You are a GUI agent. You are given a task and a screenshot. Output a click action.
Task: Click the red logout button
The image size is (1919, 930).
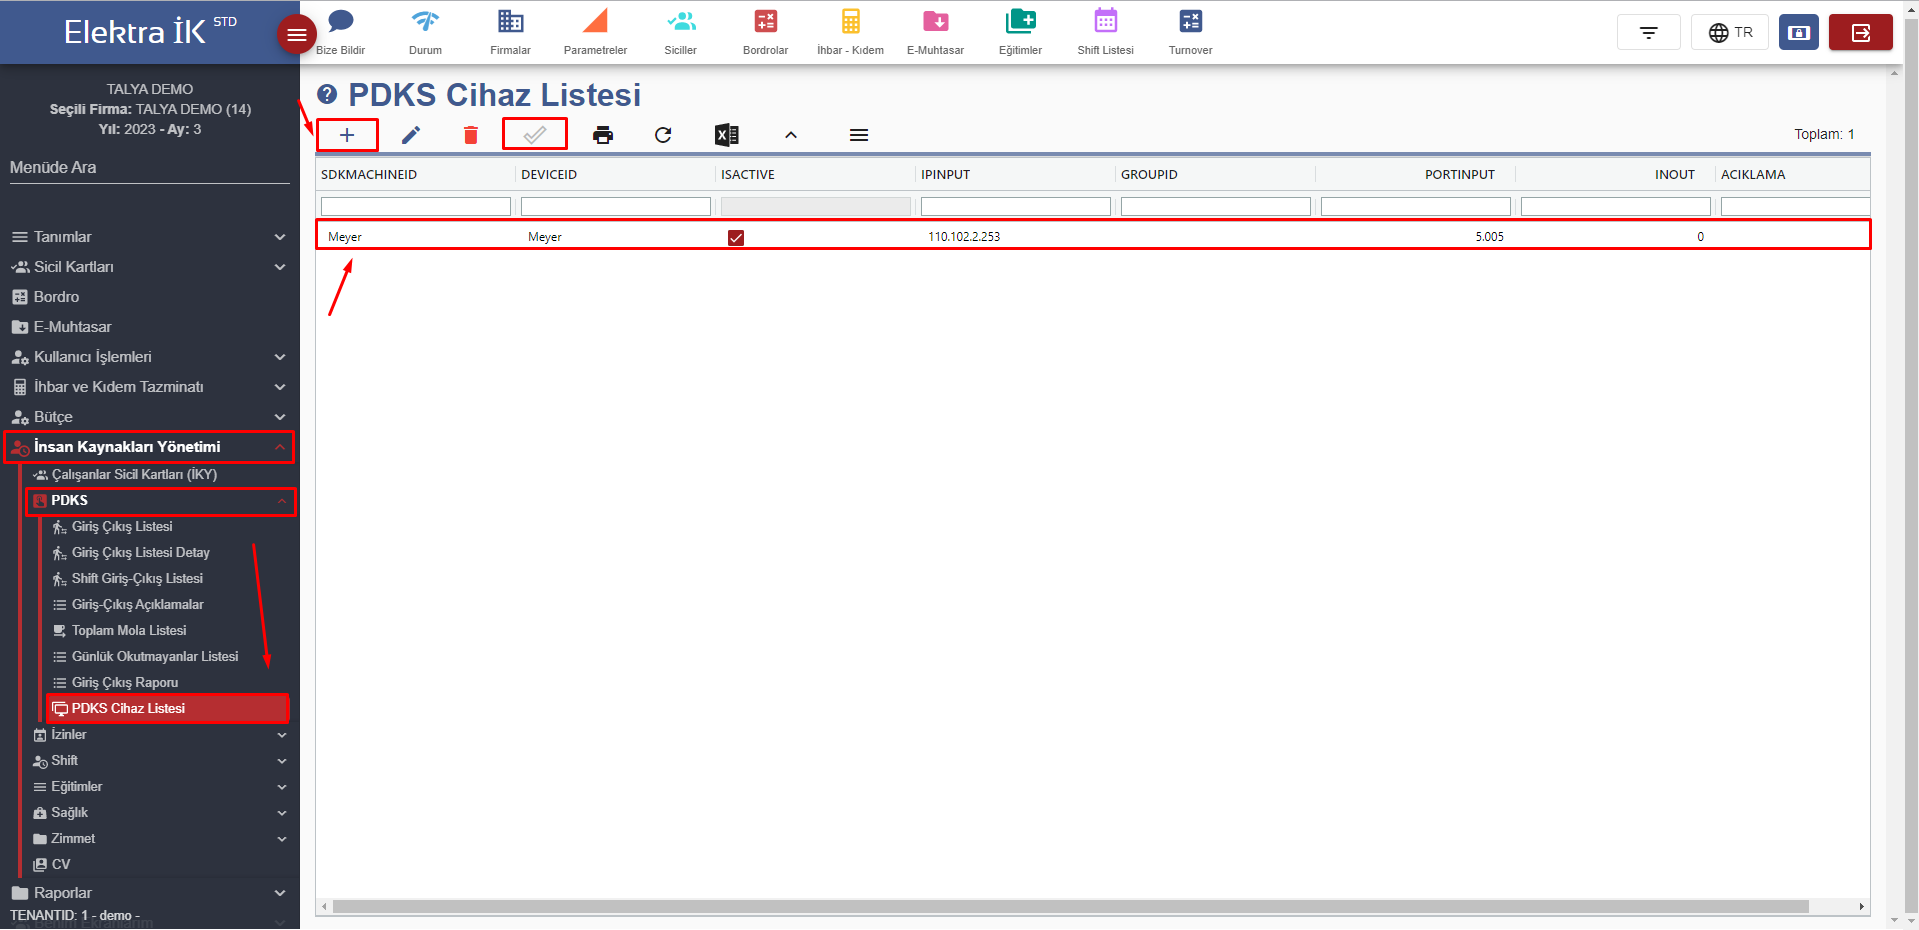click(1860, 33)
